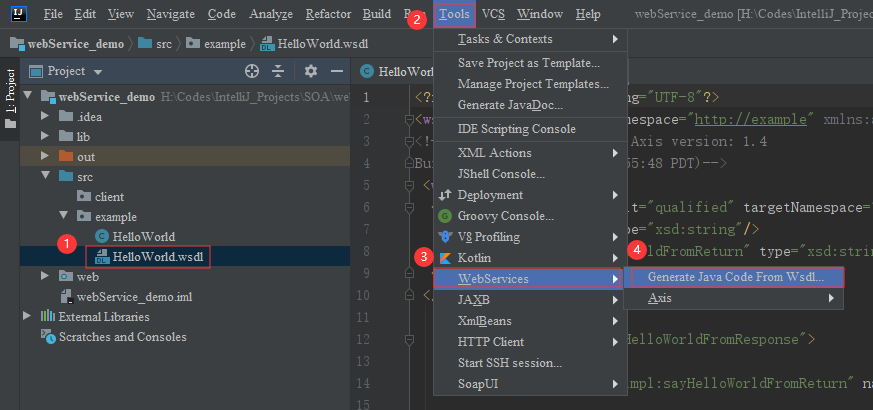
Task: Select Start SSH session
Action: tap(528, 363)
